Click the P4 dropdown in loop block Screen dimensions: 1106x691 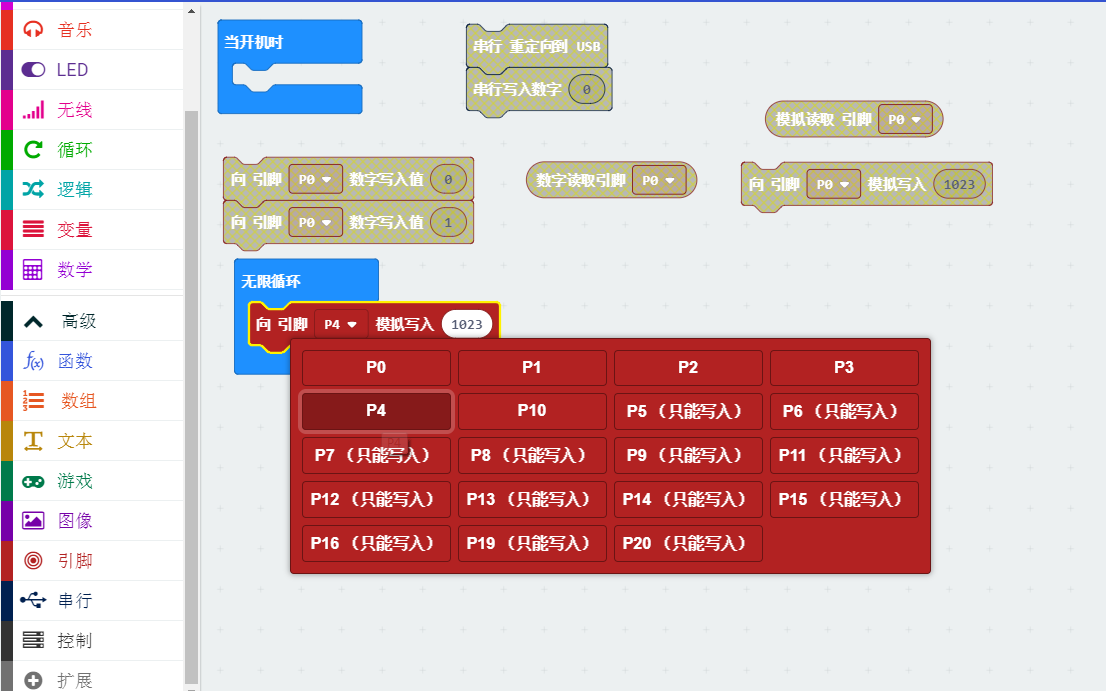point(341,324)
